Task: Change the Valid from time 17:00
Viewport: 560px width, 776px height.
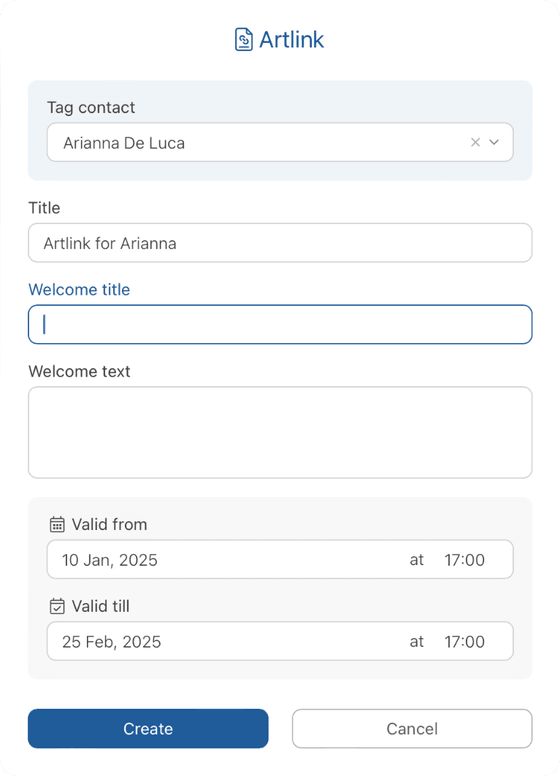Action: point(464,560)
